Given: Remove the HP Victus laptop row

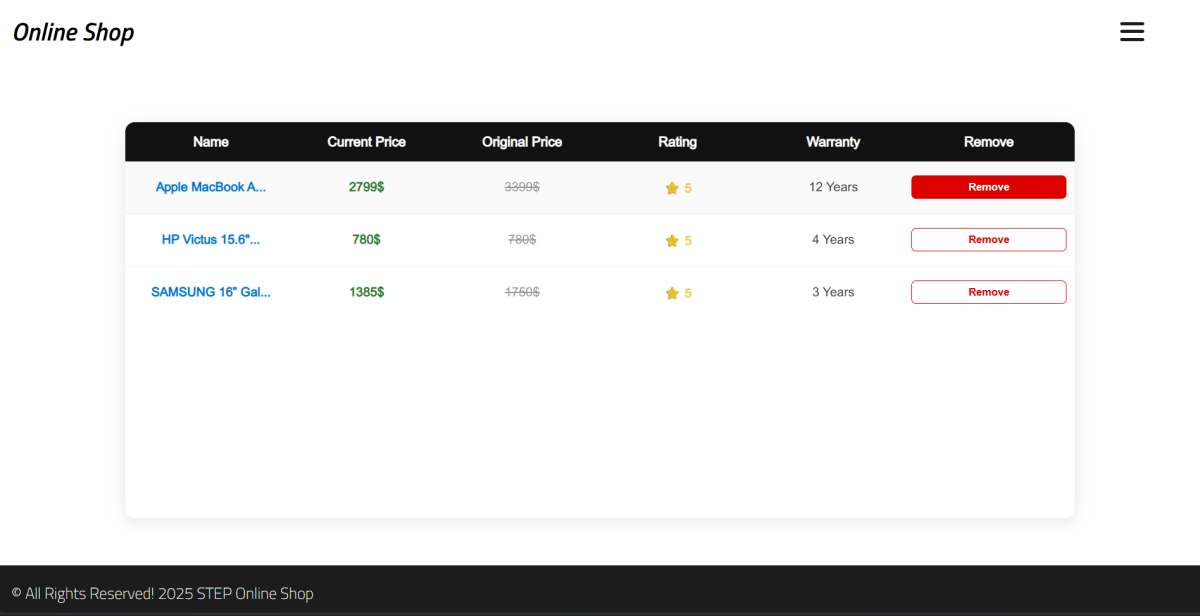Looking at the screenshot, I should pyautogui.click(x=988, y=240).
